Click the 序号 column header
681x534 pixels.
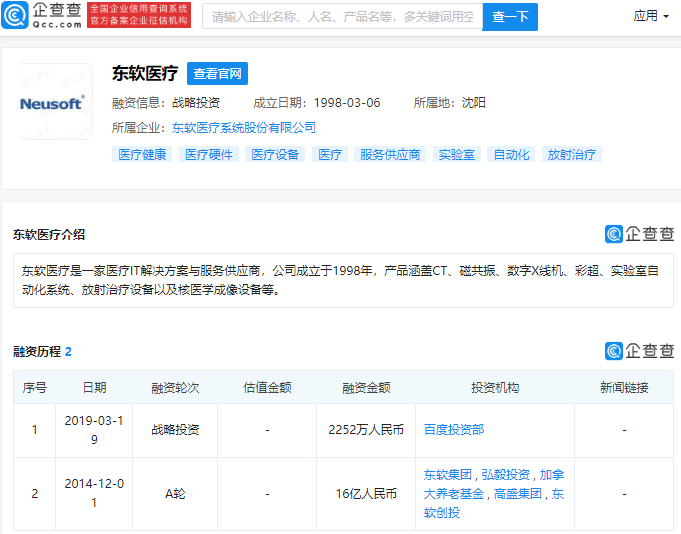click(x=34, y=387)
